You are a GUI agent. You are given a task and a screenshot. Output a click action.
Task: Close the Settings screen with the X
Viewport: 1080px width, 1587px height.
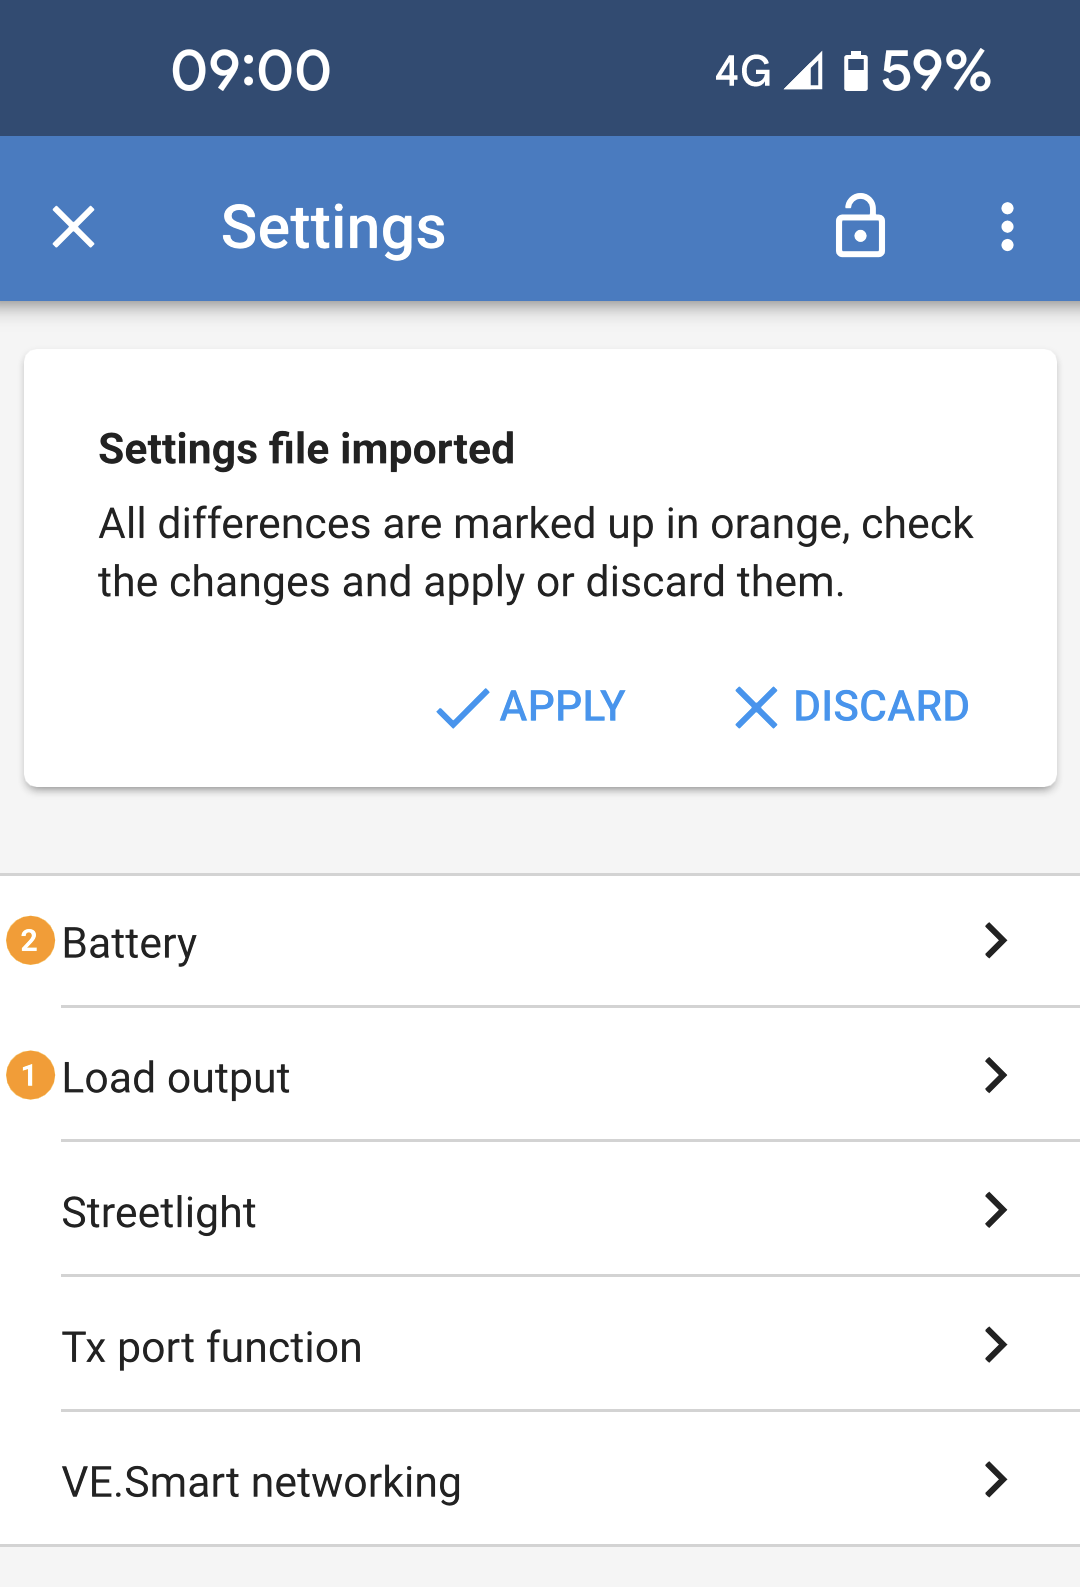coord(73,226)
